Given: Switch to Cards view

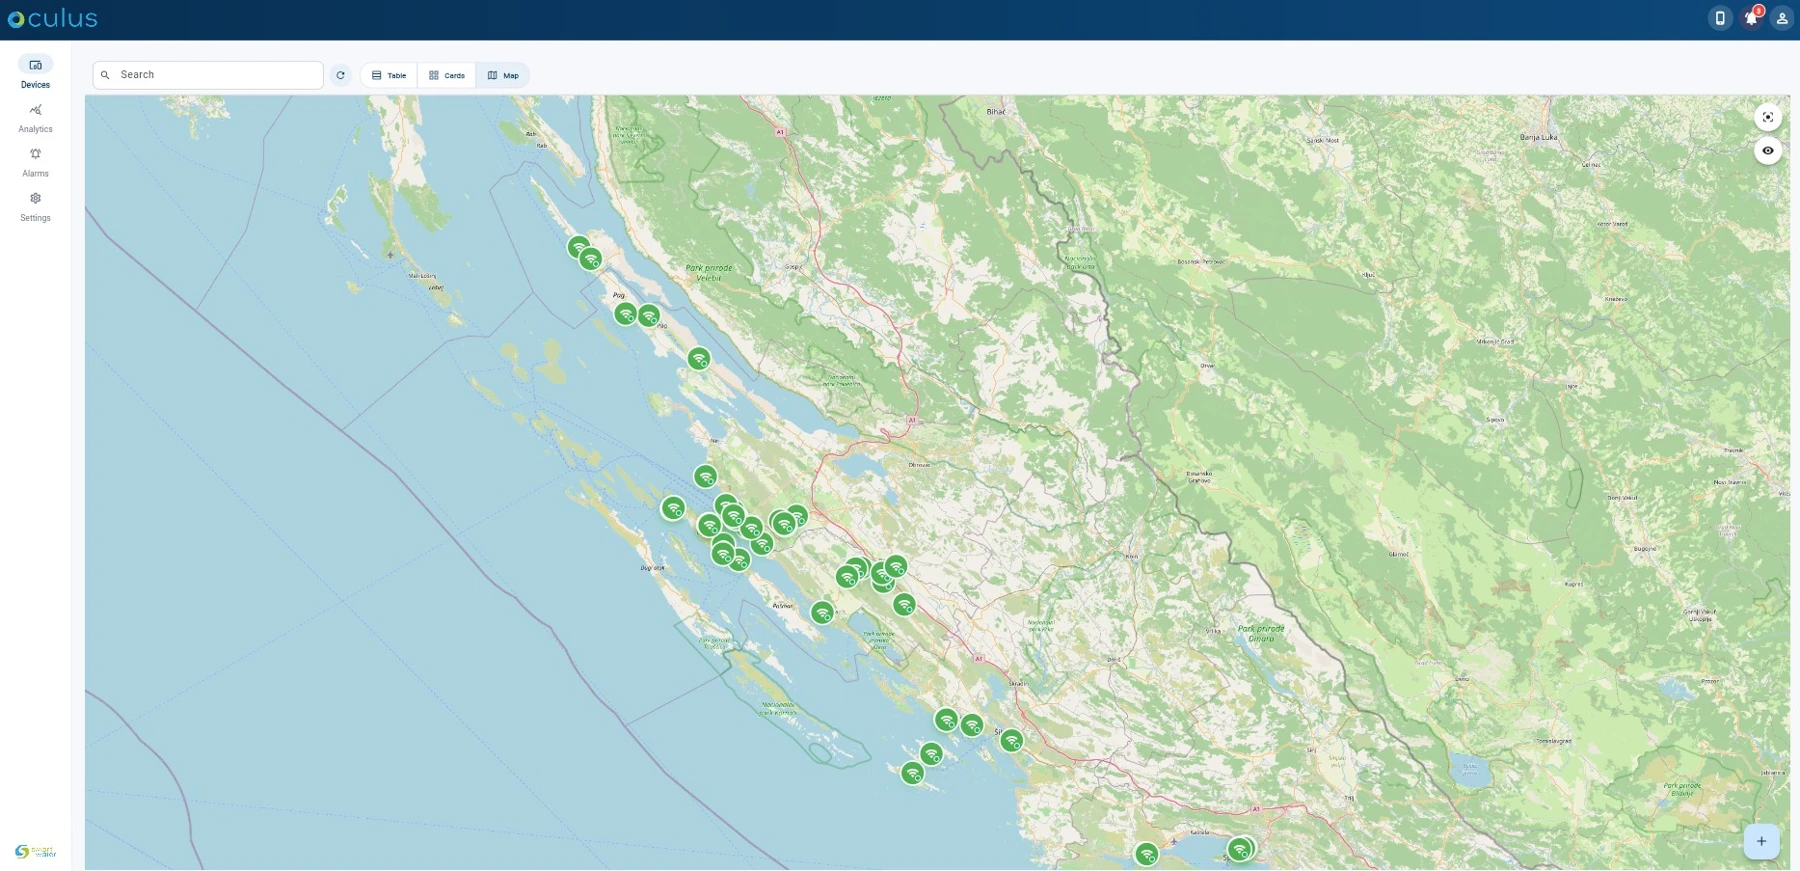Looking at the screenshot, I should tap(447, 75).
